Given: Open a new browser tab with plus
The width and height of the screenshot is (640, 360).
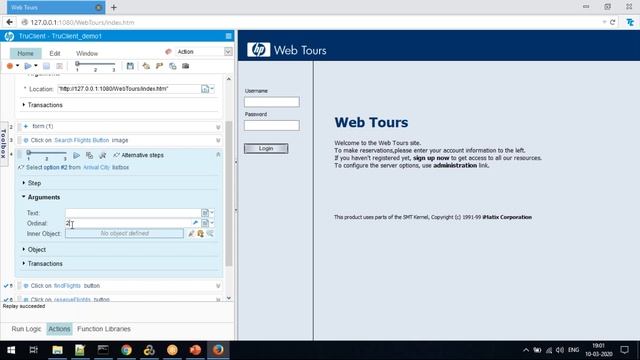Looking at the screenshot, I should (114, 7).
